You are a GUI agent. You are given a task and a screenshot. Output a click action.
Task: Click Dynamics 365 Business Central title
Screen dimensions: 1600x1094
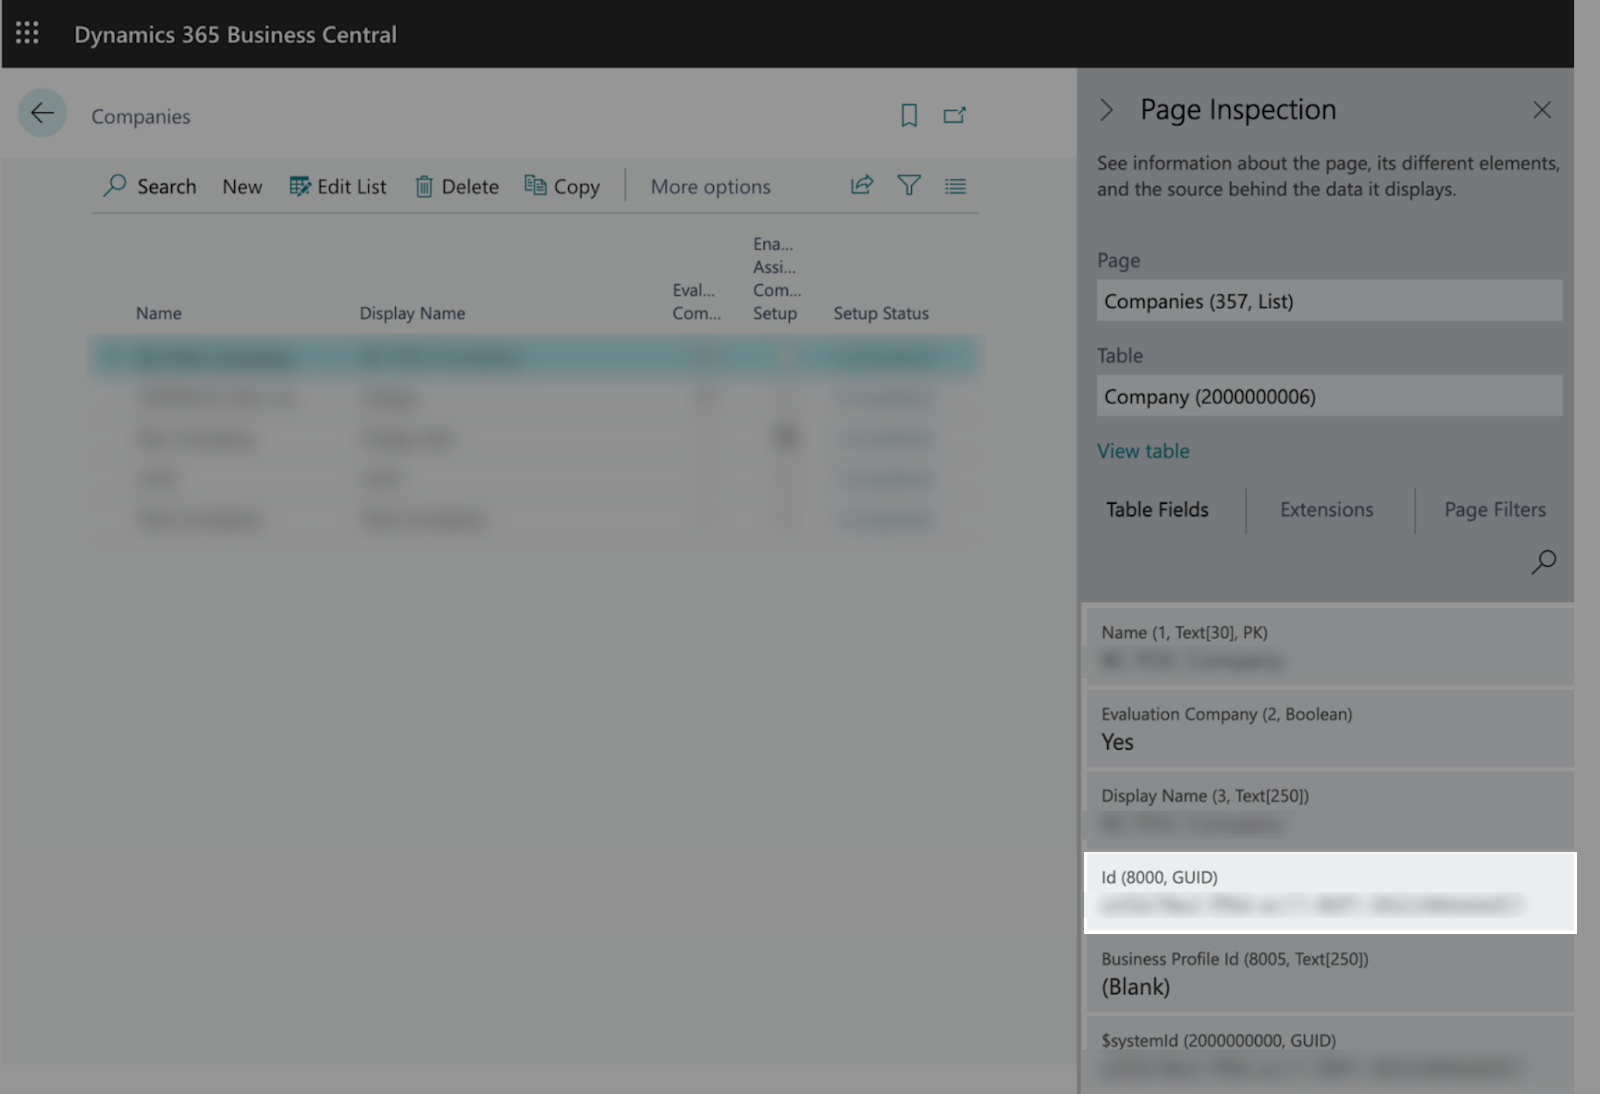pyautogui.click(x=235, y=34)
